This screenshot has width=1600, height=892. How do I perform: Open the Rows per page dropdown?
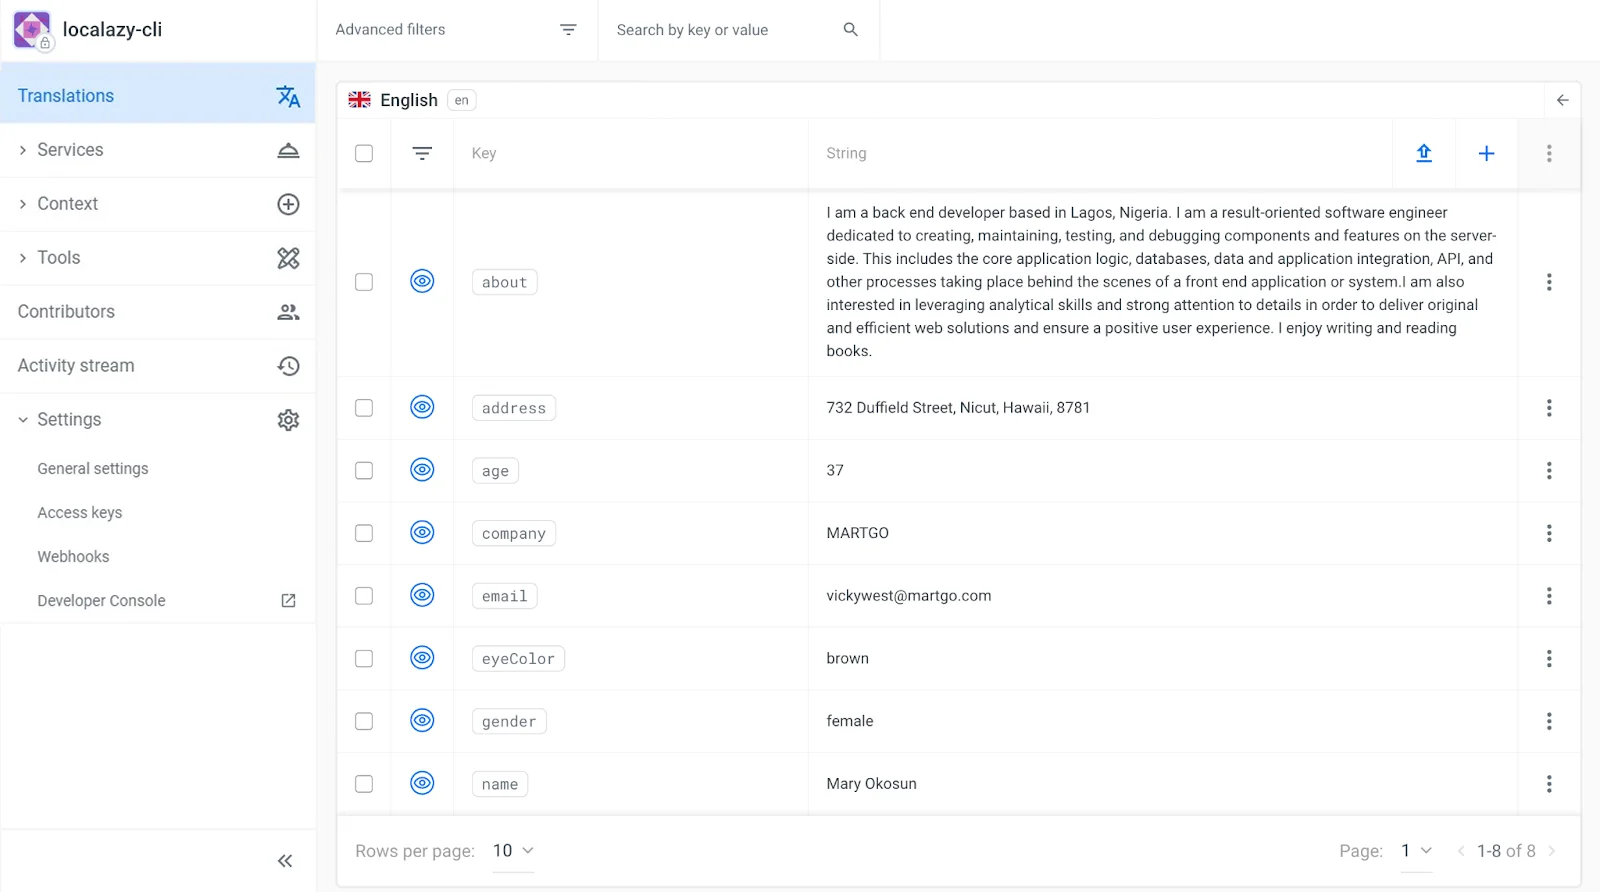513,851
